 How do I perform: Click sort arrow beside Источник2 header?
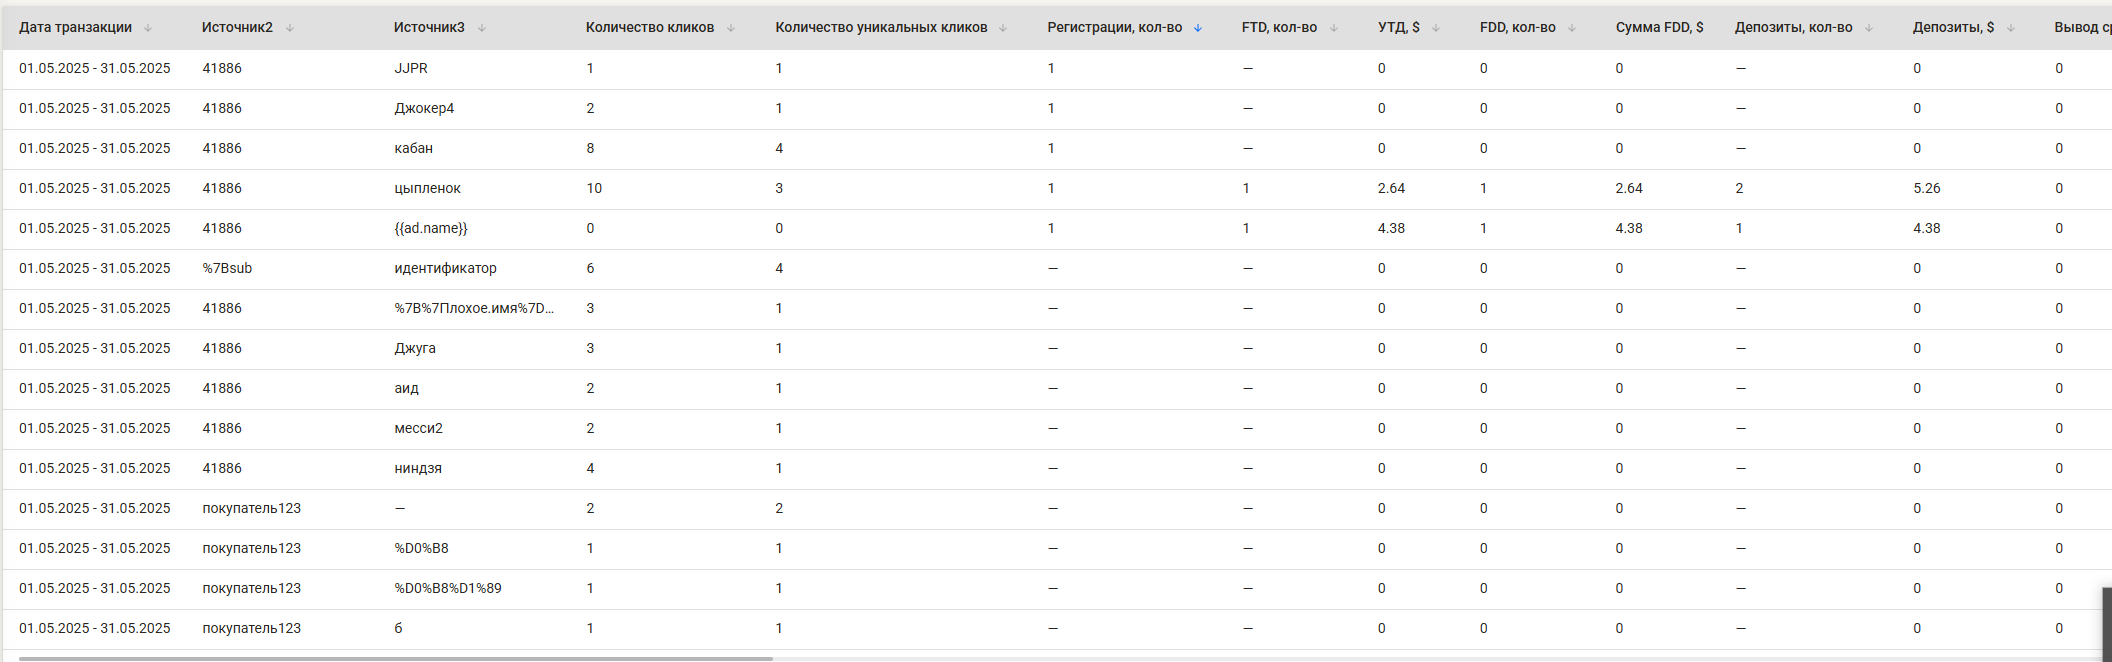point(290,28)
